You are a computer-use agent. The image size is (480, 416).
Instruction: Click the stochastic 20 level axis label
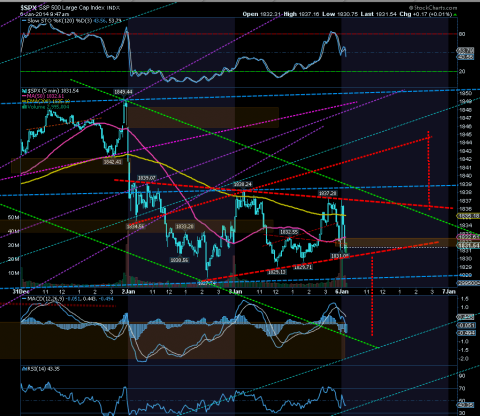[462, 71]
